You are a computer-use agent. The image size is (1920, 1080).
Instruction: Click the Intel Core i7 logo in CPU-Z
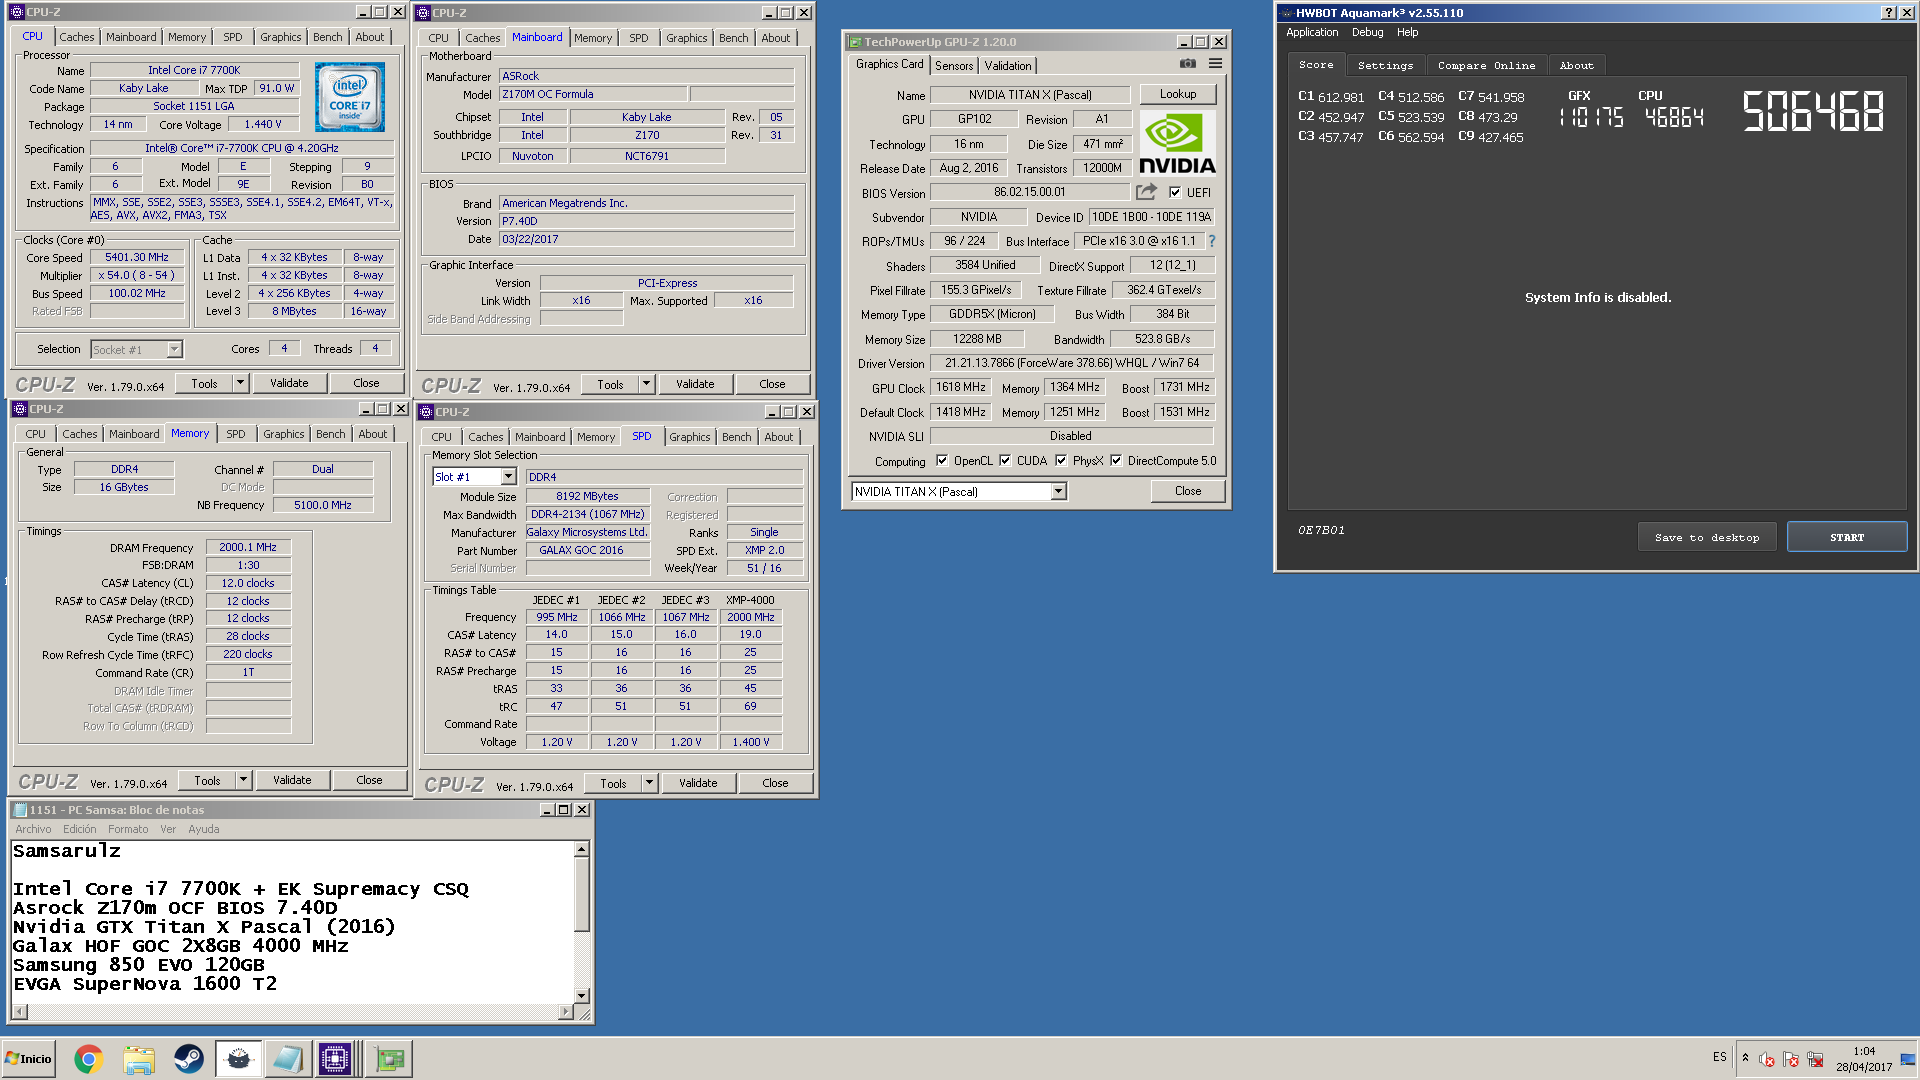[x=350, y=98]
